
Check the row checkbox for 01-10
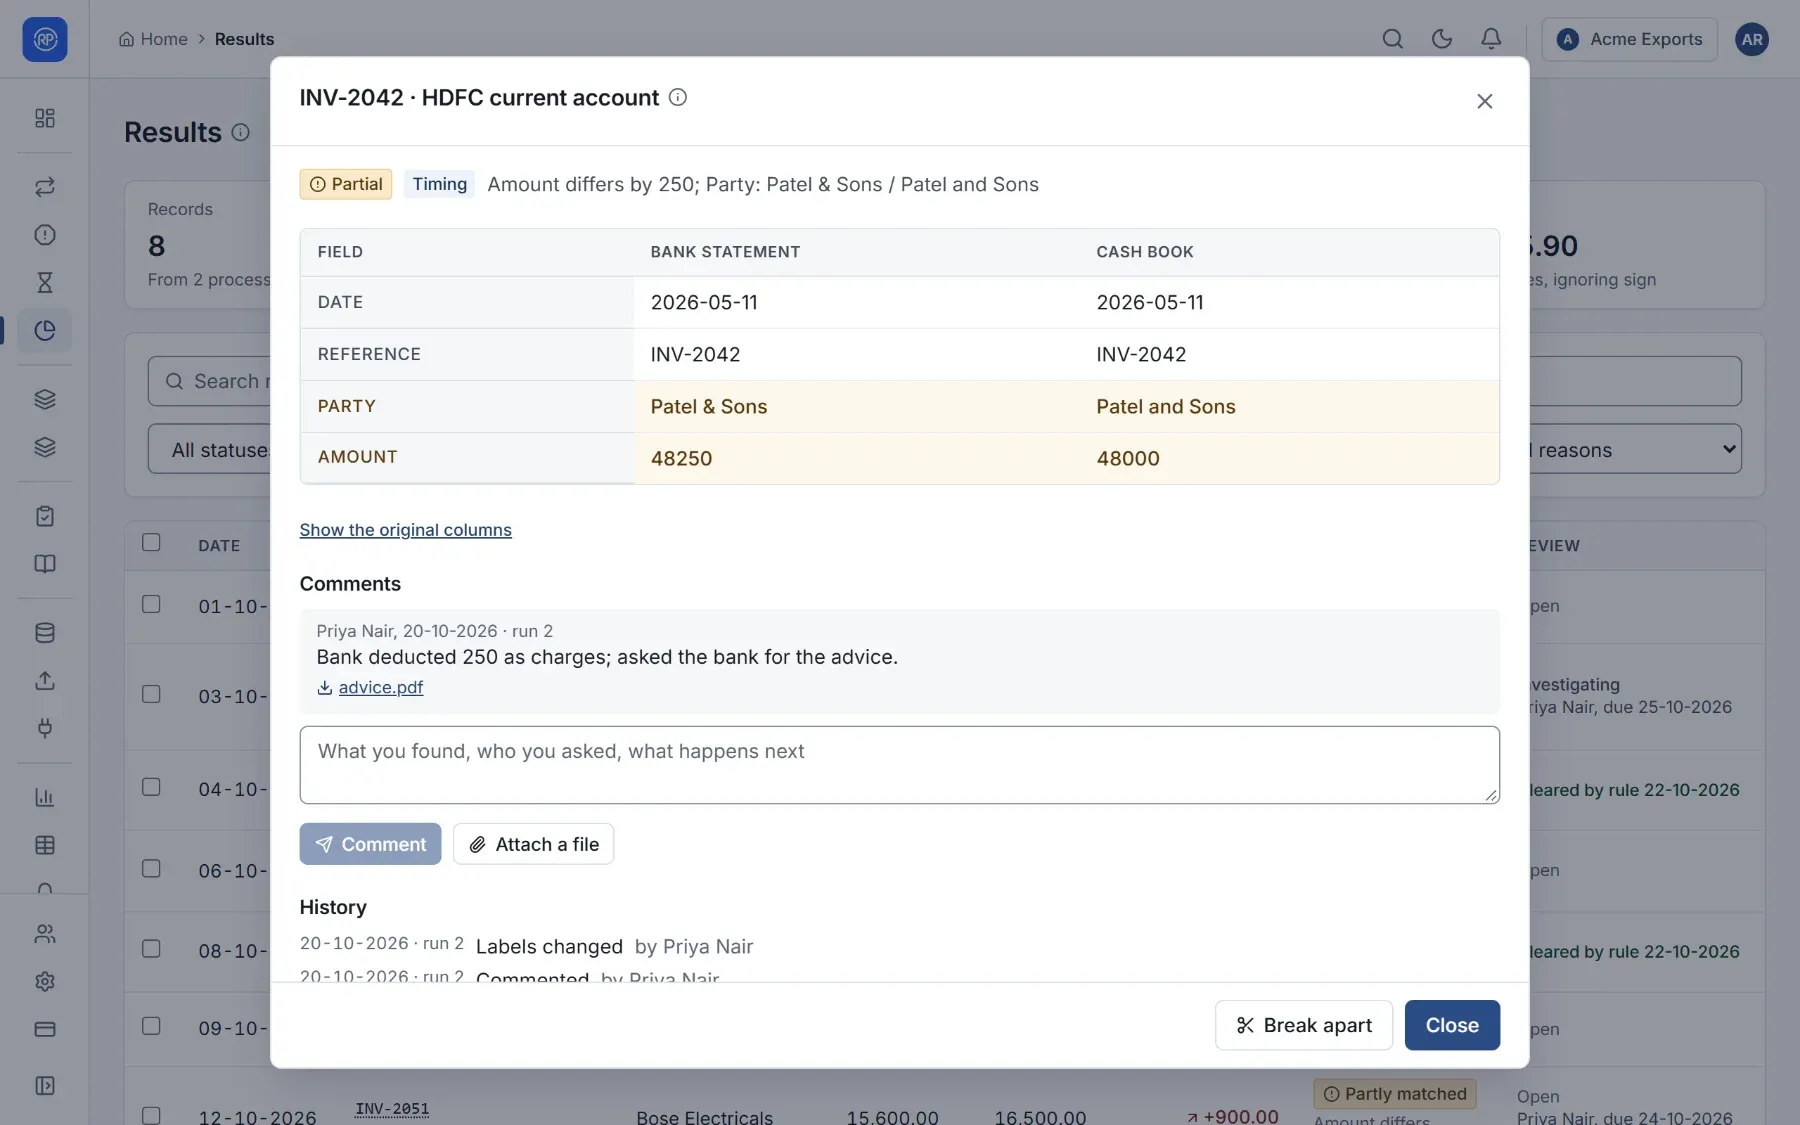coord(151,604)
